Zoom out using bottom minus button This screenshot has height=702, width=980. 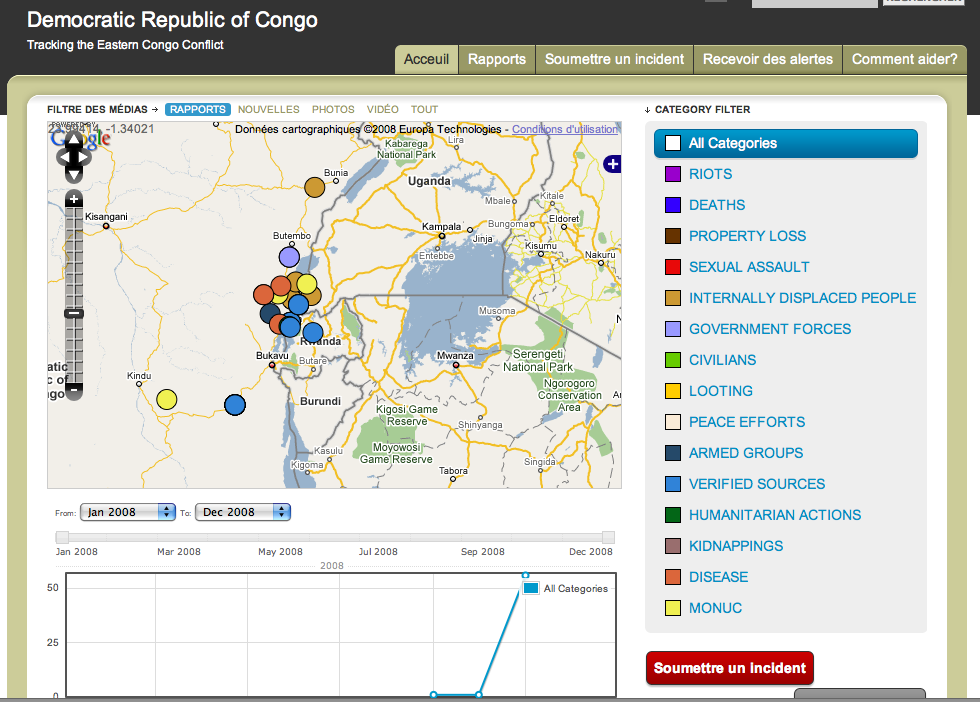point(74,391)
